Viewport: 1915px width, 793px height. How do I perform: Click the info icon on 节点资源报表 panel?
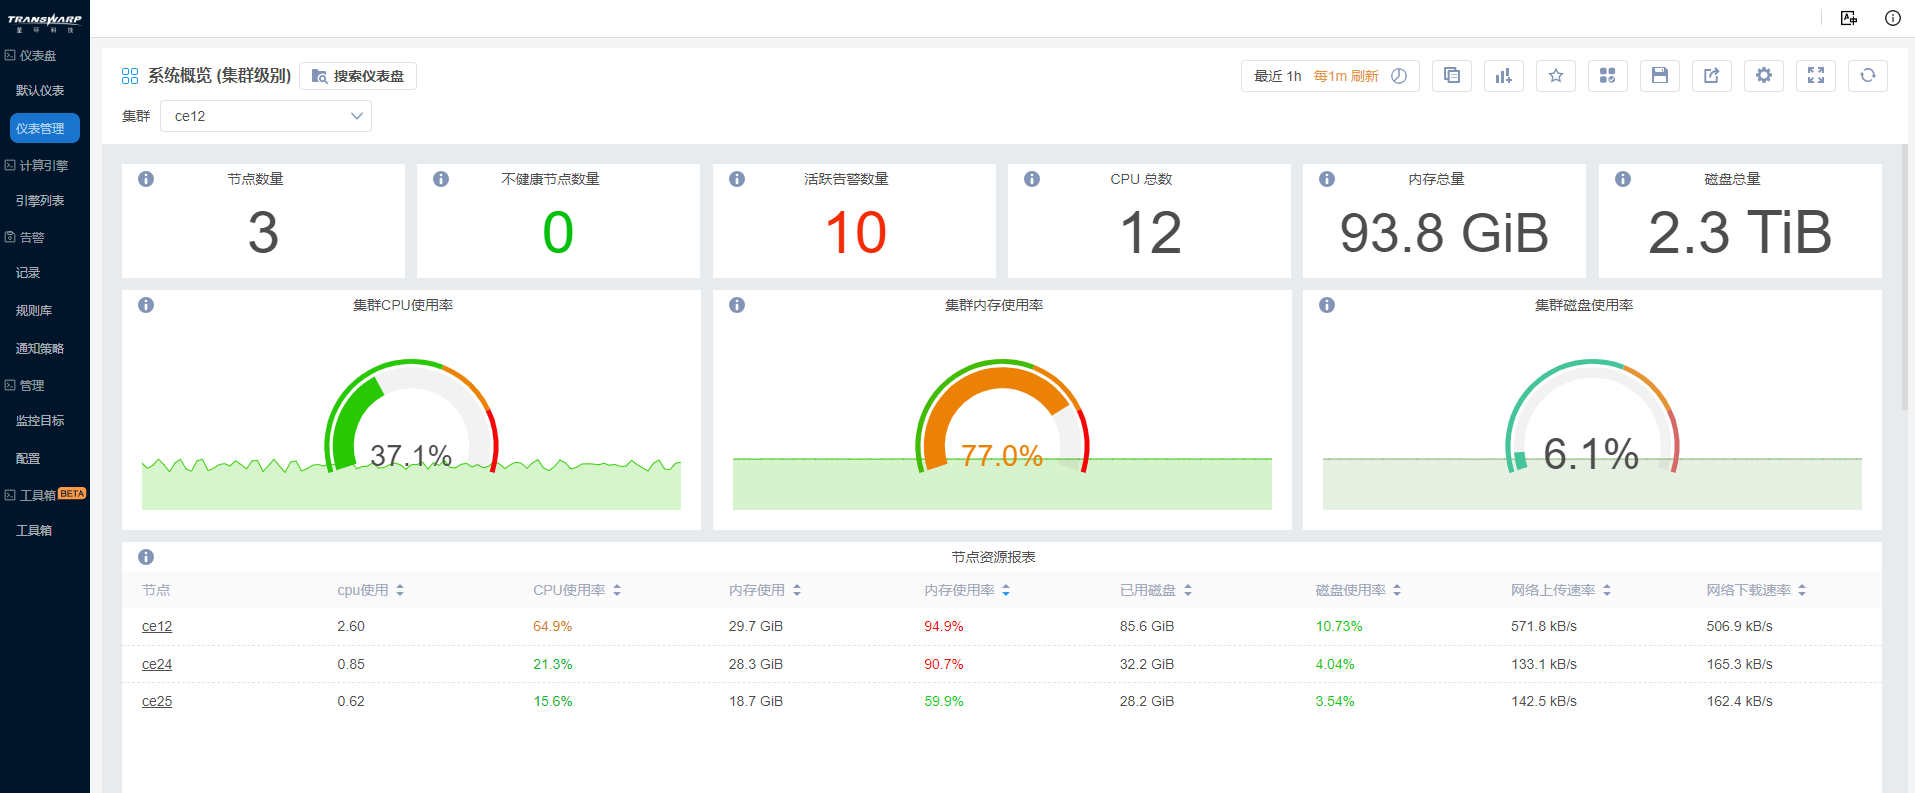click(x=146, y=557)
